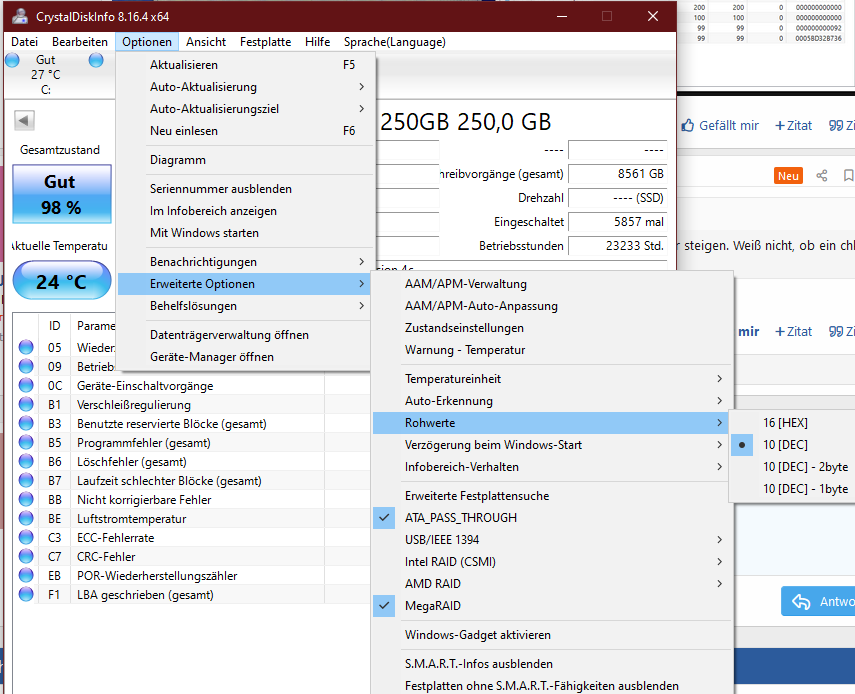Click the CrystalDiskInfo title bar app icon

(x=20, y=16)
